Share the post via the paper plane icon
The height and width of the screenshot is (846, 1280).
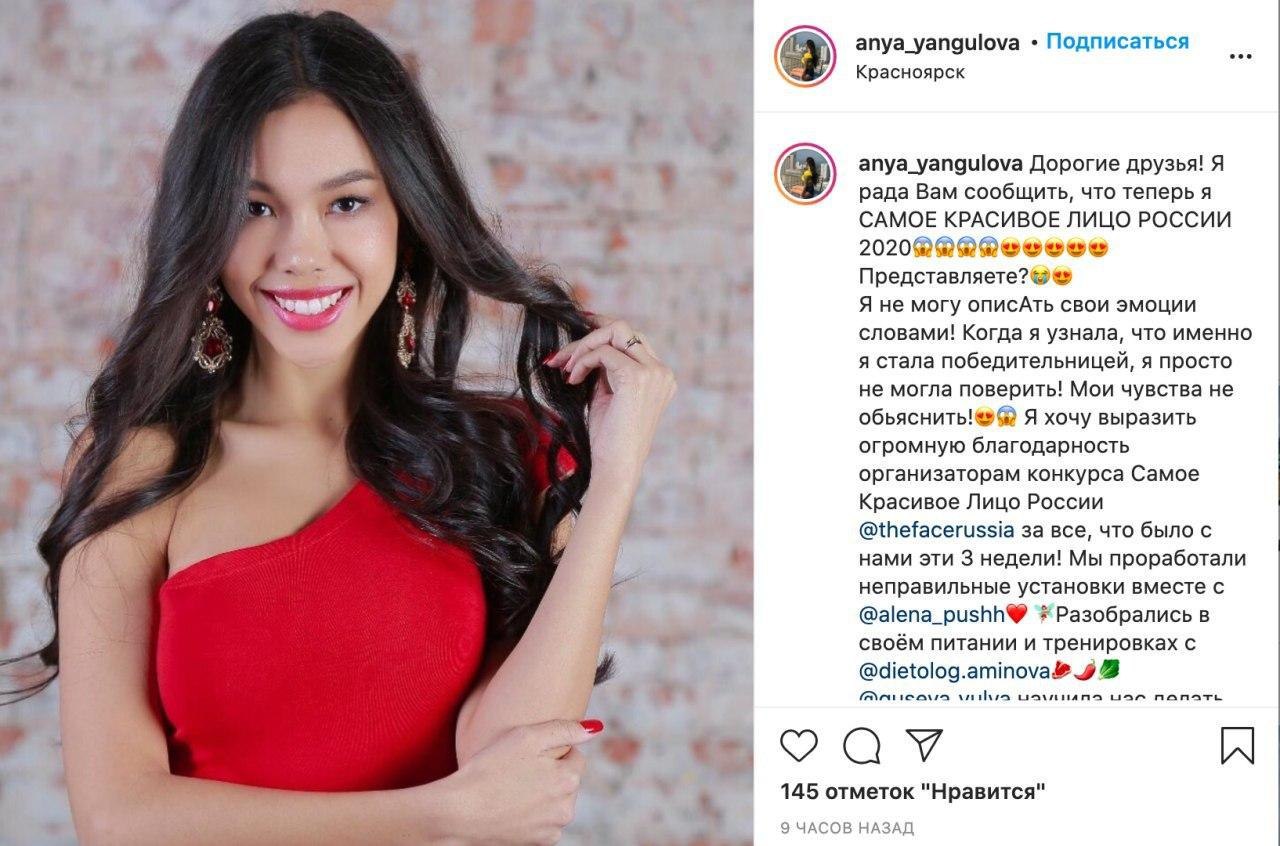[923, 745]
